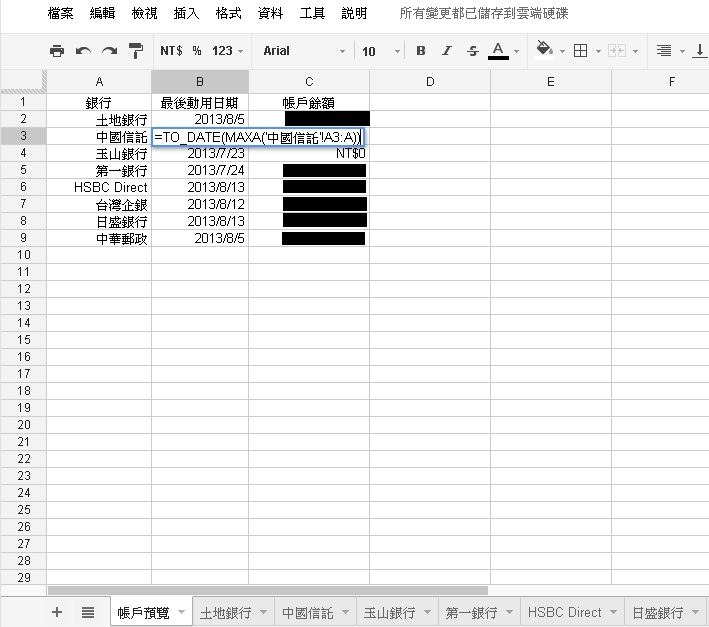Redo the last action
Viewport: 709px width, 627px height.
pos(109,51)
